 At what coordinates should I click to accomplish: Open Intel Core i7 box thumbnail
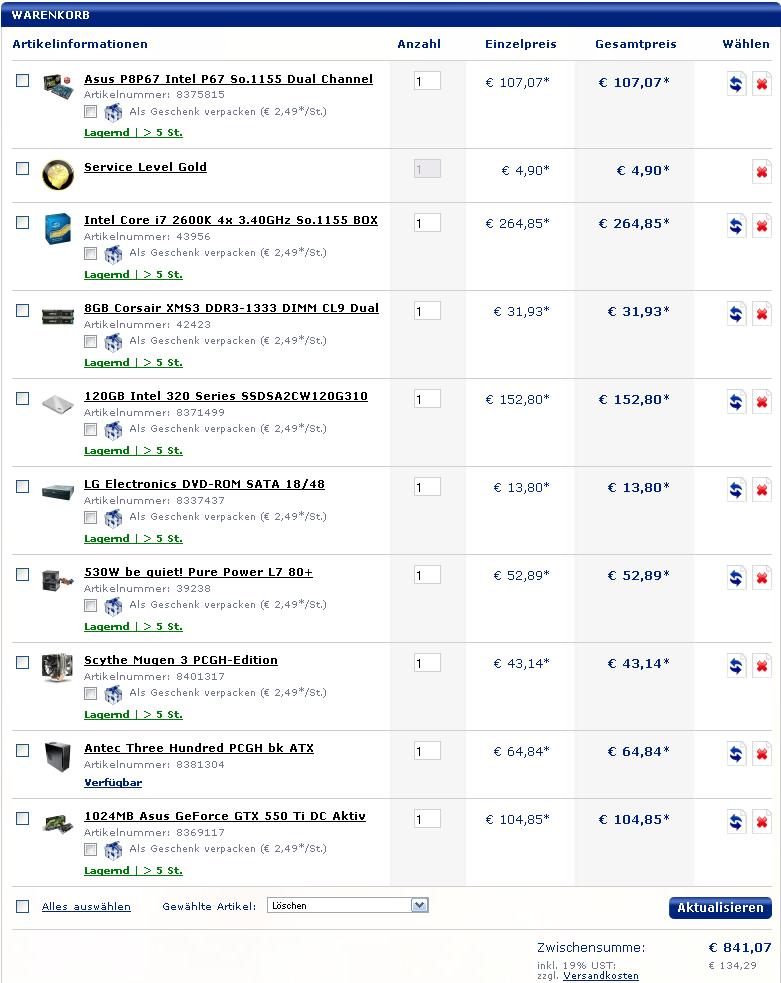(57, 228)
